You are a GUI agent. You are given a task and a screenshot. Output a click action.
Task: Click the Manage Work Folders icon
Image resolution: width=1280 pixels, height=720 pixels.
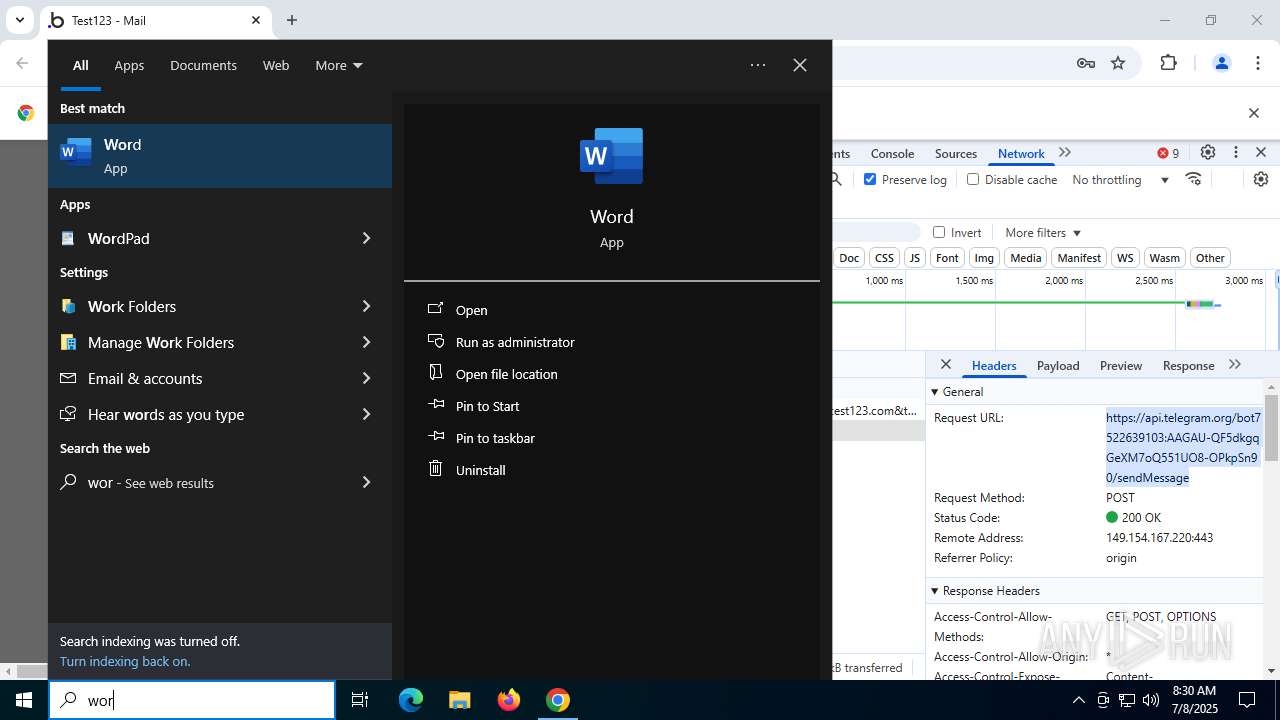68,342
